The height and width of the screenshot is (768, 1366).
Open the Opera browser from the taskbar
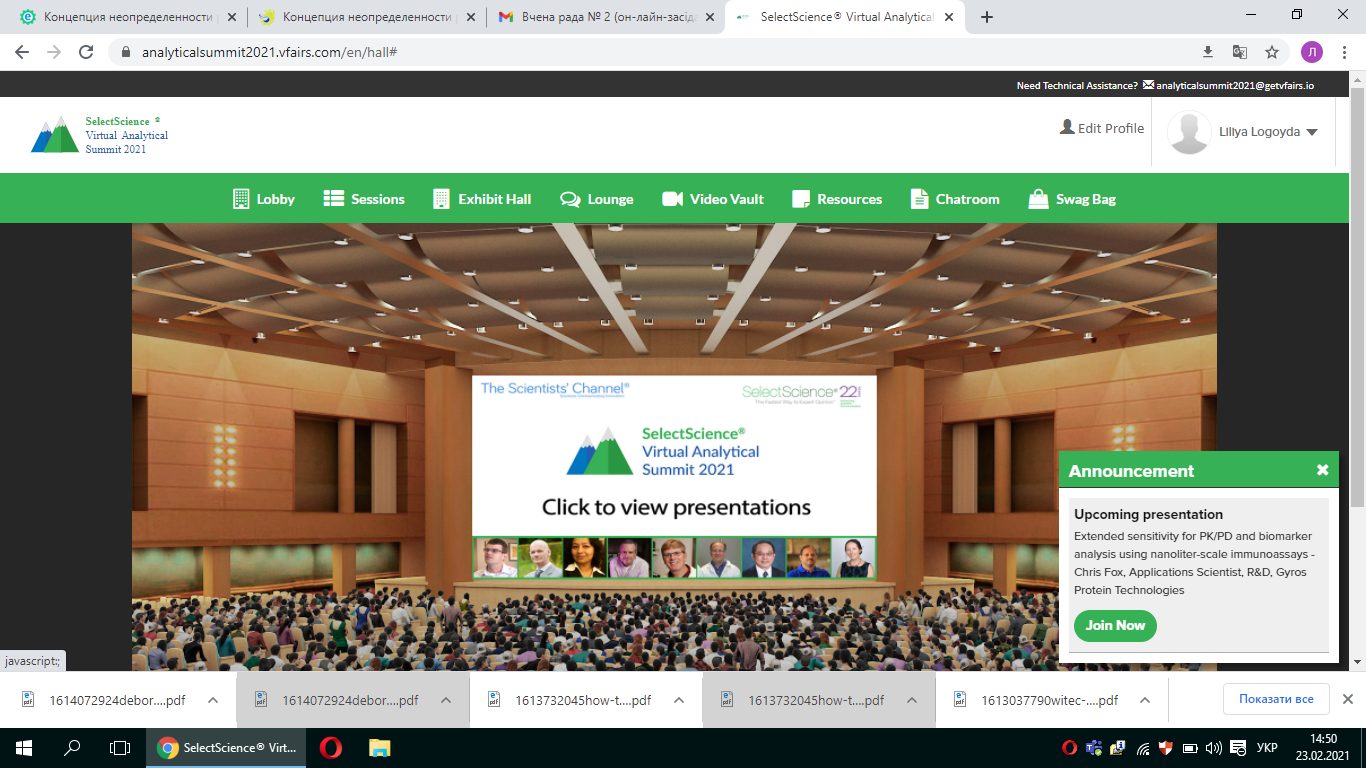[330, 748]
